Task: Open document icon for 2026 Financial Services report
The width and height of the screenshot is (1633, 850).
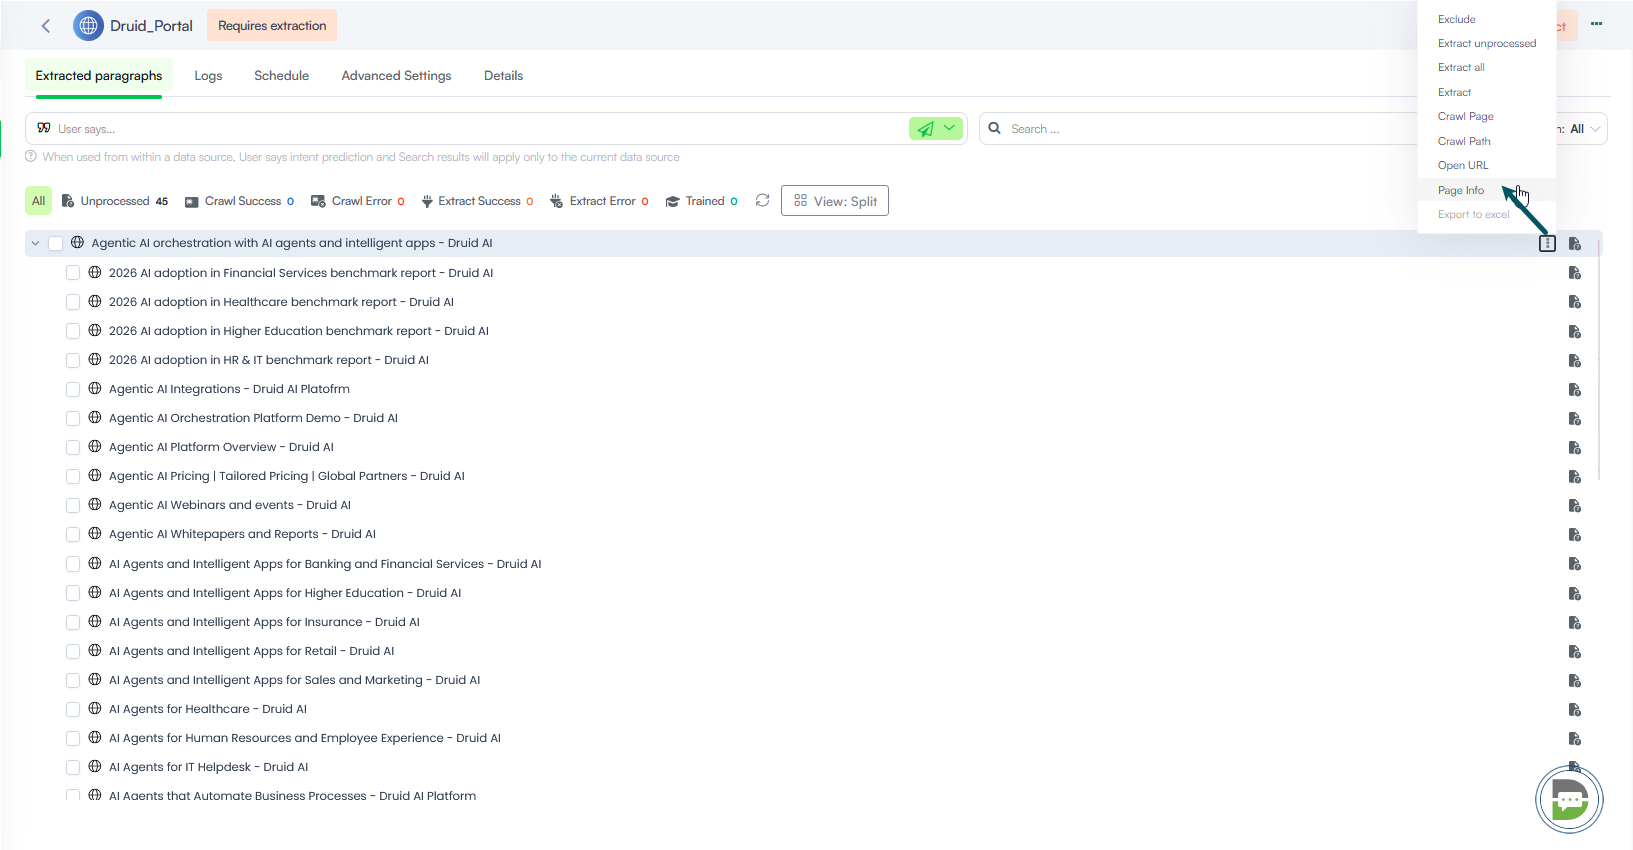Action: 1575,273
